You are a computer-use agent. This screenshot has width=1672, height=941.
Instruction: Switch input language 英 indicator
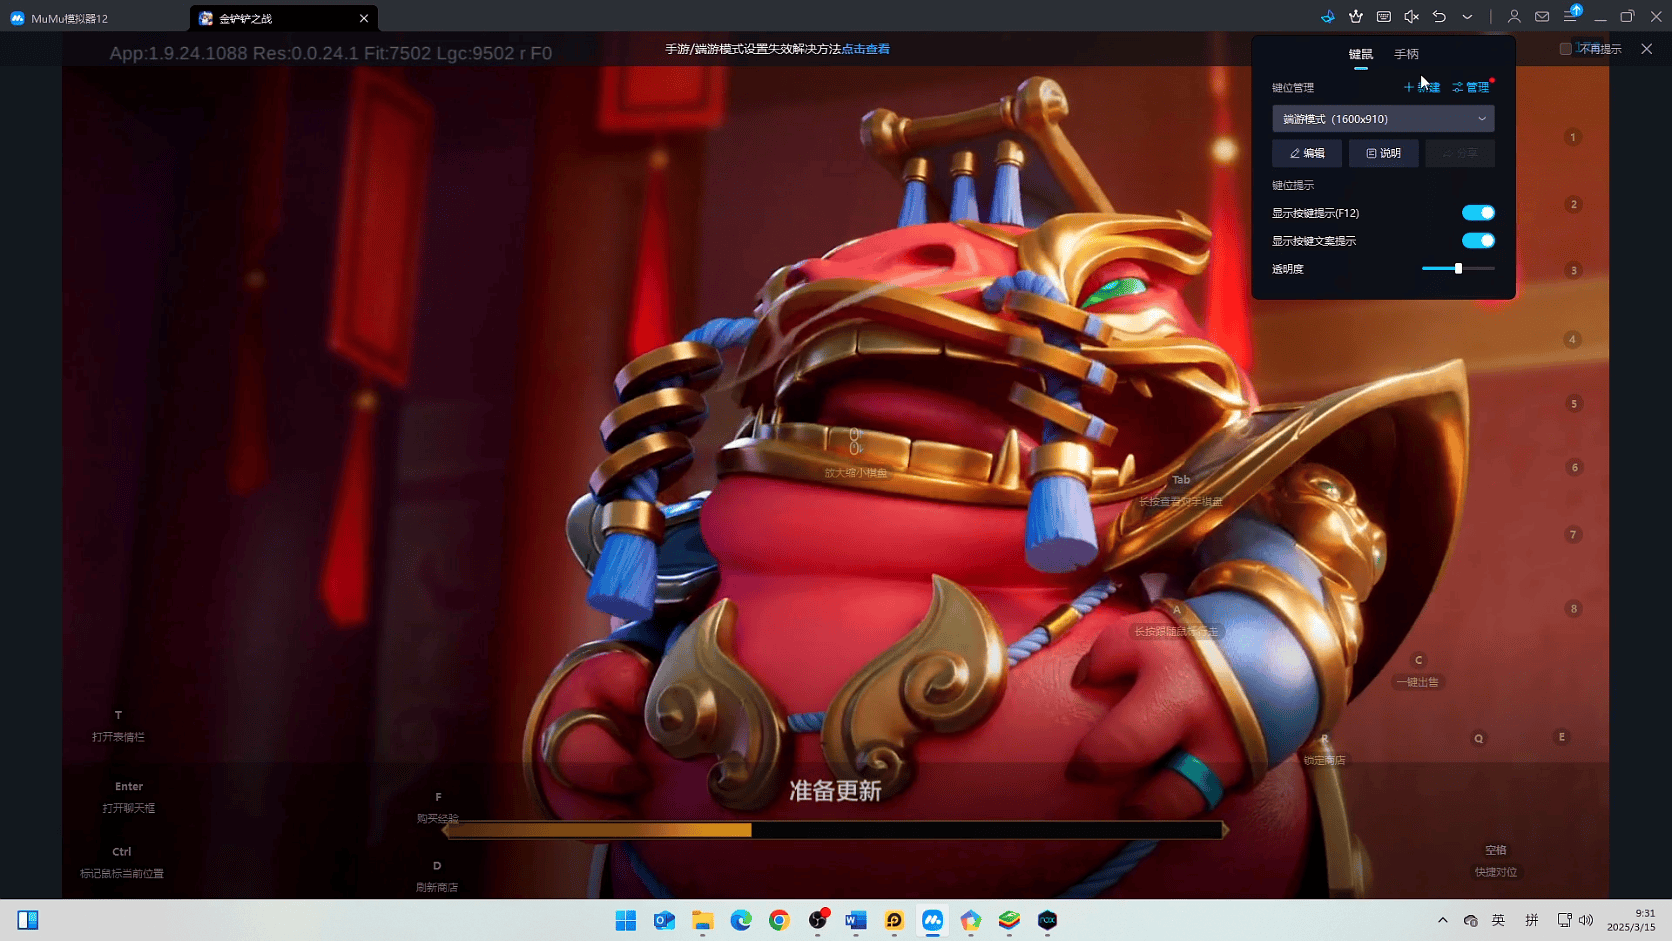[x=1498, y=920]
